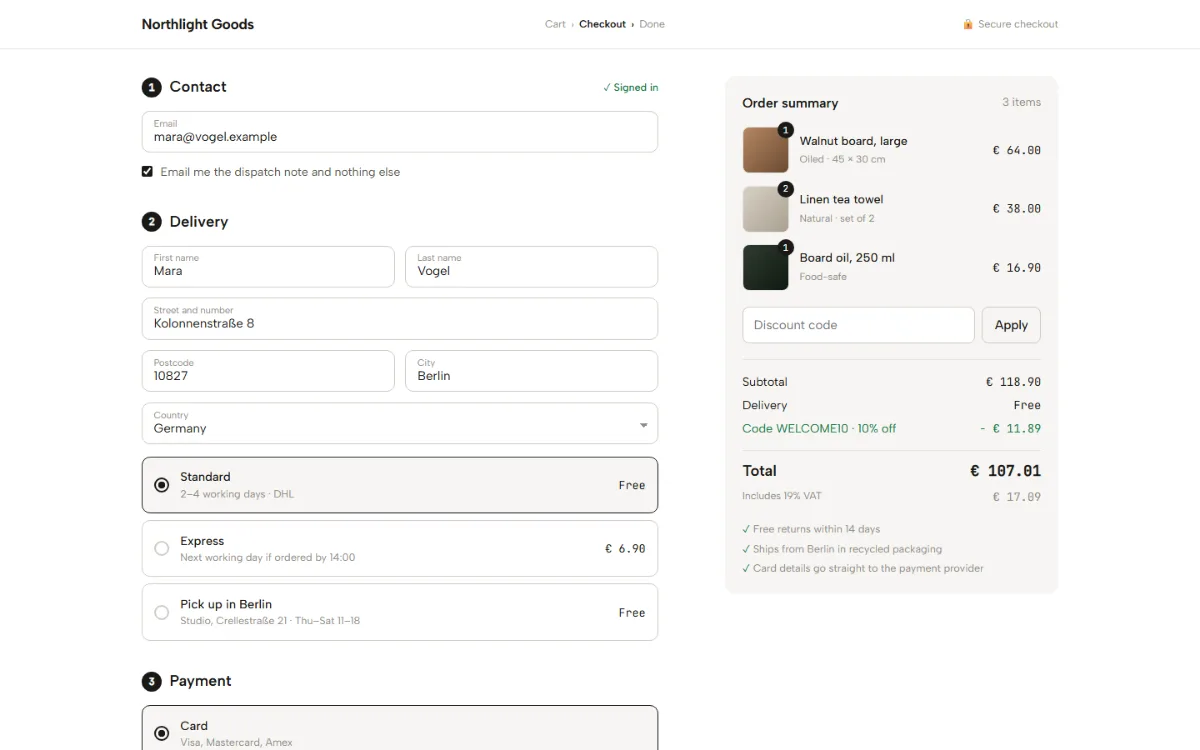Edit the Street and number field

click(x=400, y=319)
